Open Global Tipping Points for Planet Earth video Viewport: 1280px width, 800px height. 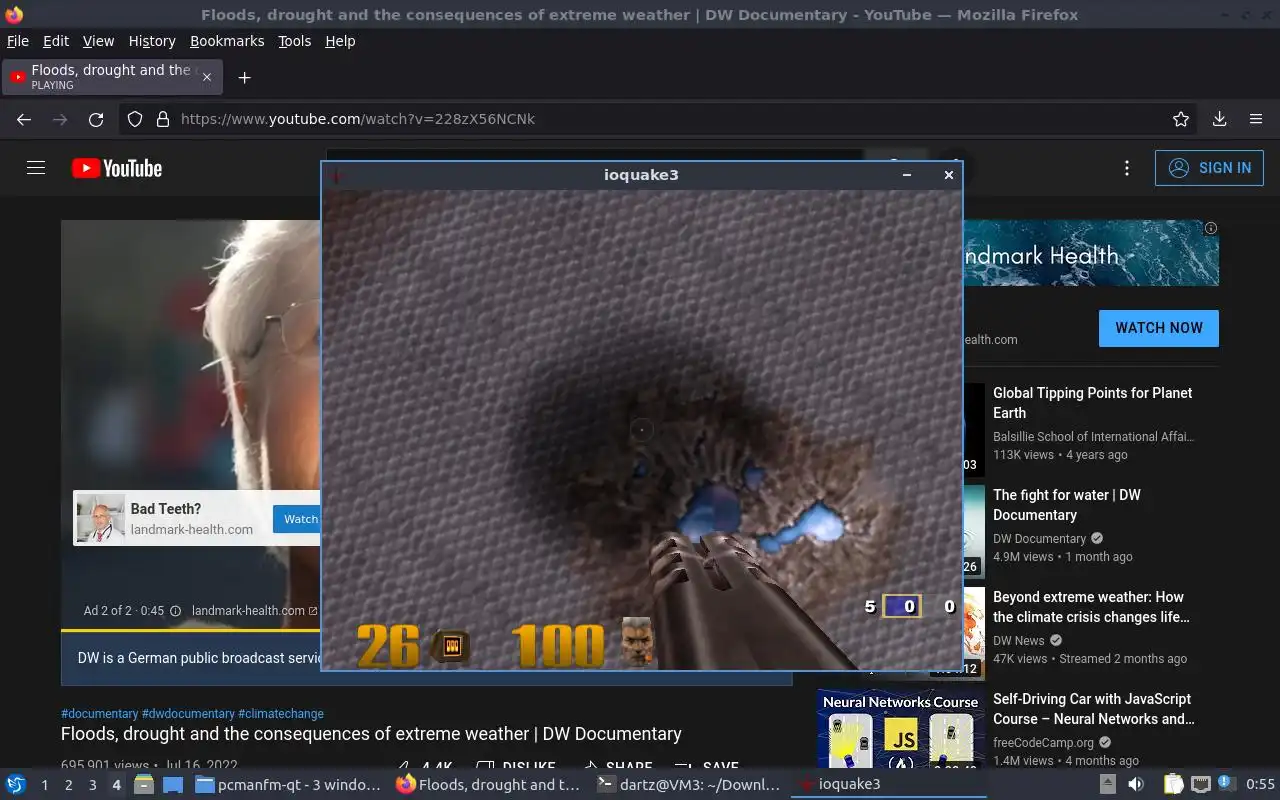1093,403
